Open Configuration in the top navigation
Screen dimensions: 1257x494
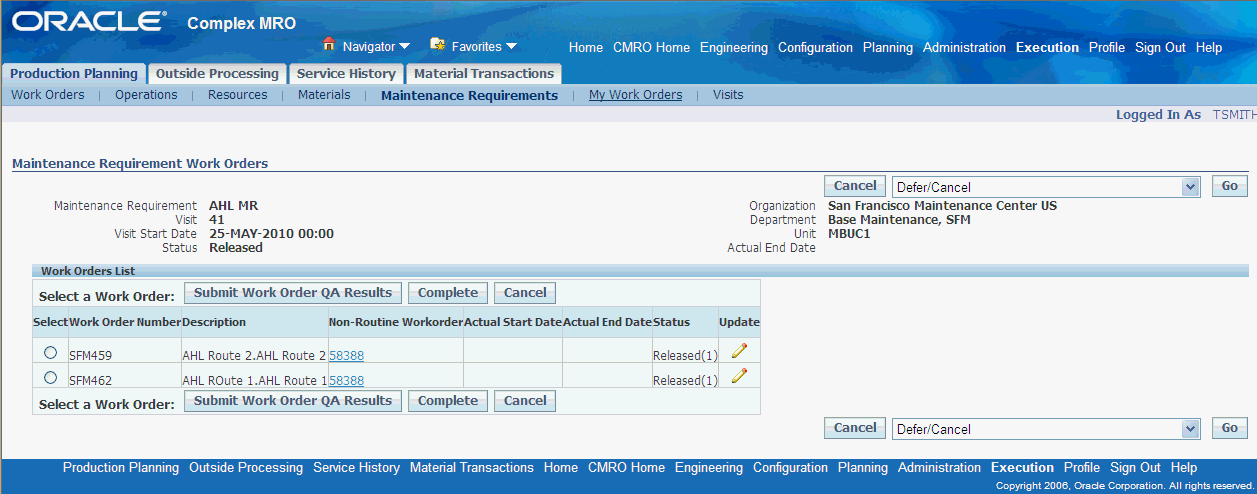[815, 47]
